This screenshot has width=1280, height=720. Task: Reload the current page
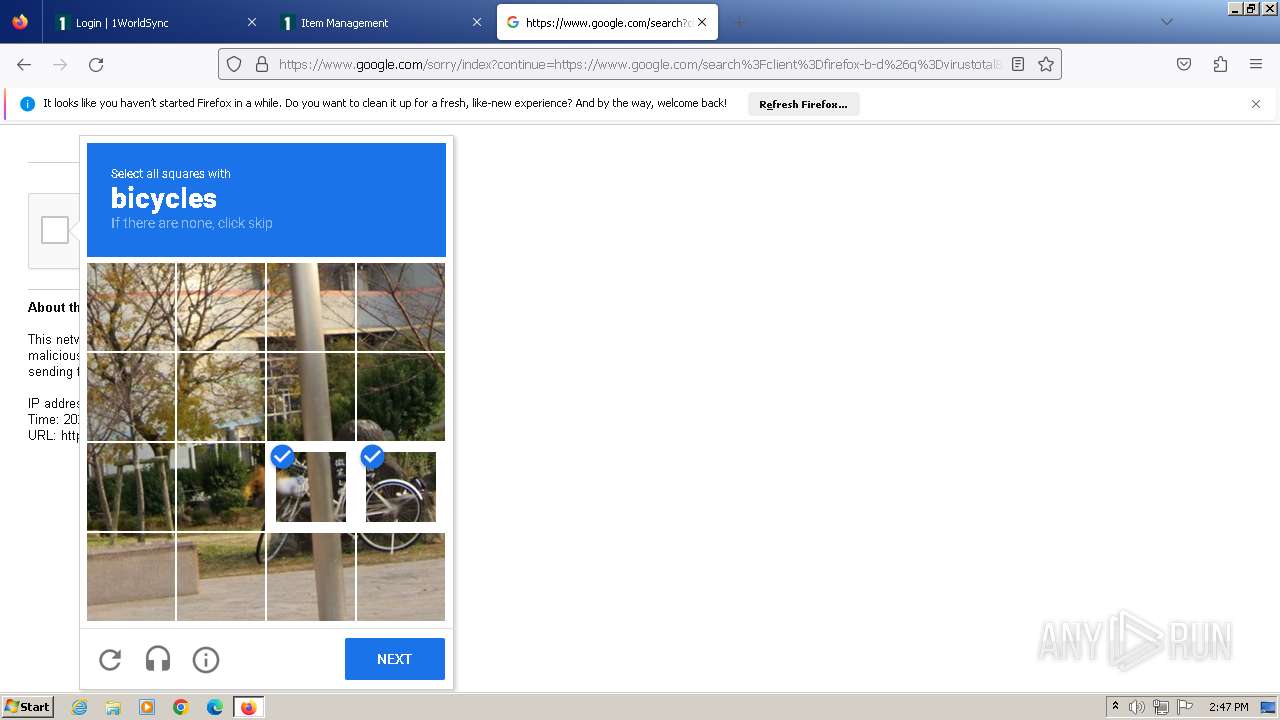(x=96, y=64)
